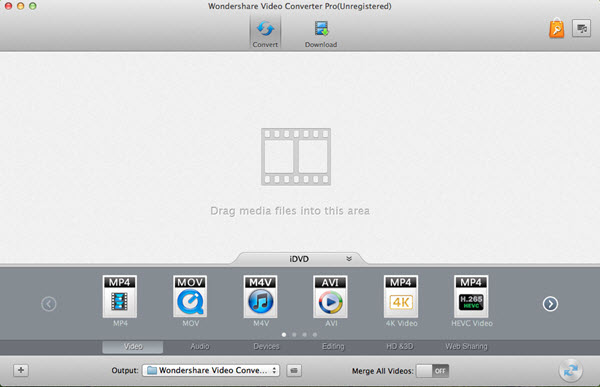This screenshot has height=387, width=600.
Task: Select the MP4 output format icon
Action: (x=120, y=297)
